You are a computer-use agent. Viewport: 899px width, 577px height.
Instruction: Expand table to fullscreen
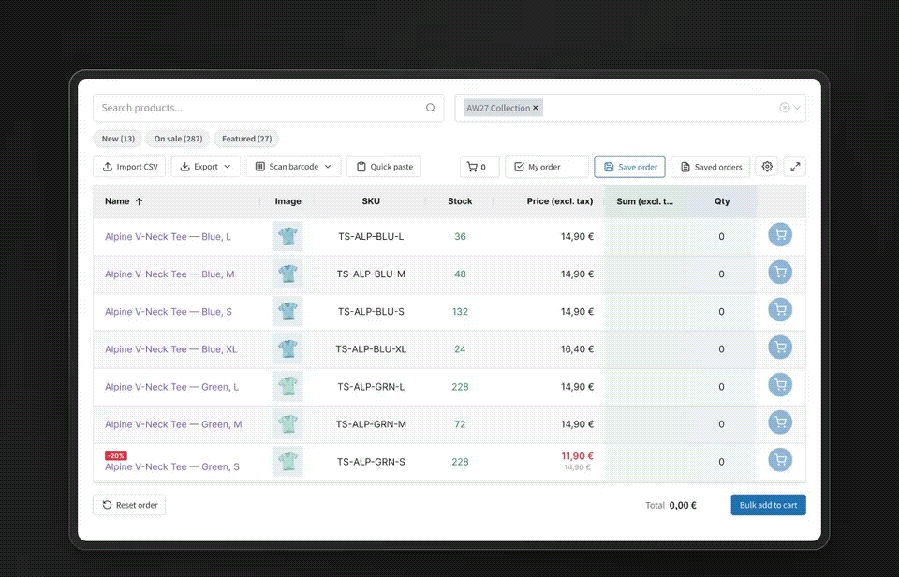tap(795, 167)
